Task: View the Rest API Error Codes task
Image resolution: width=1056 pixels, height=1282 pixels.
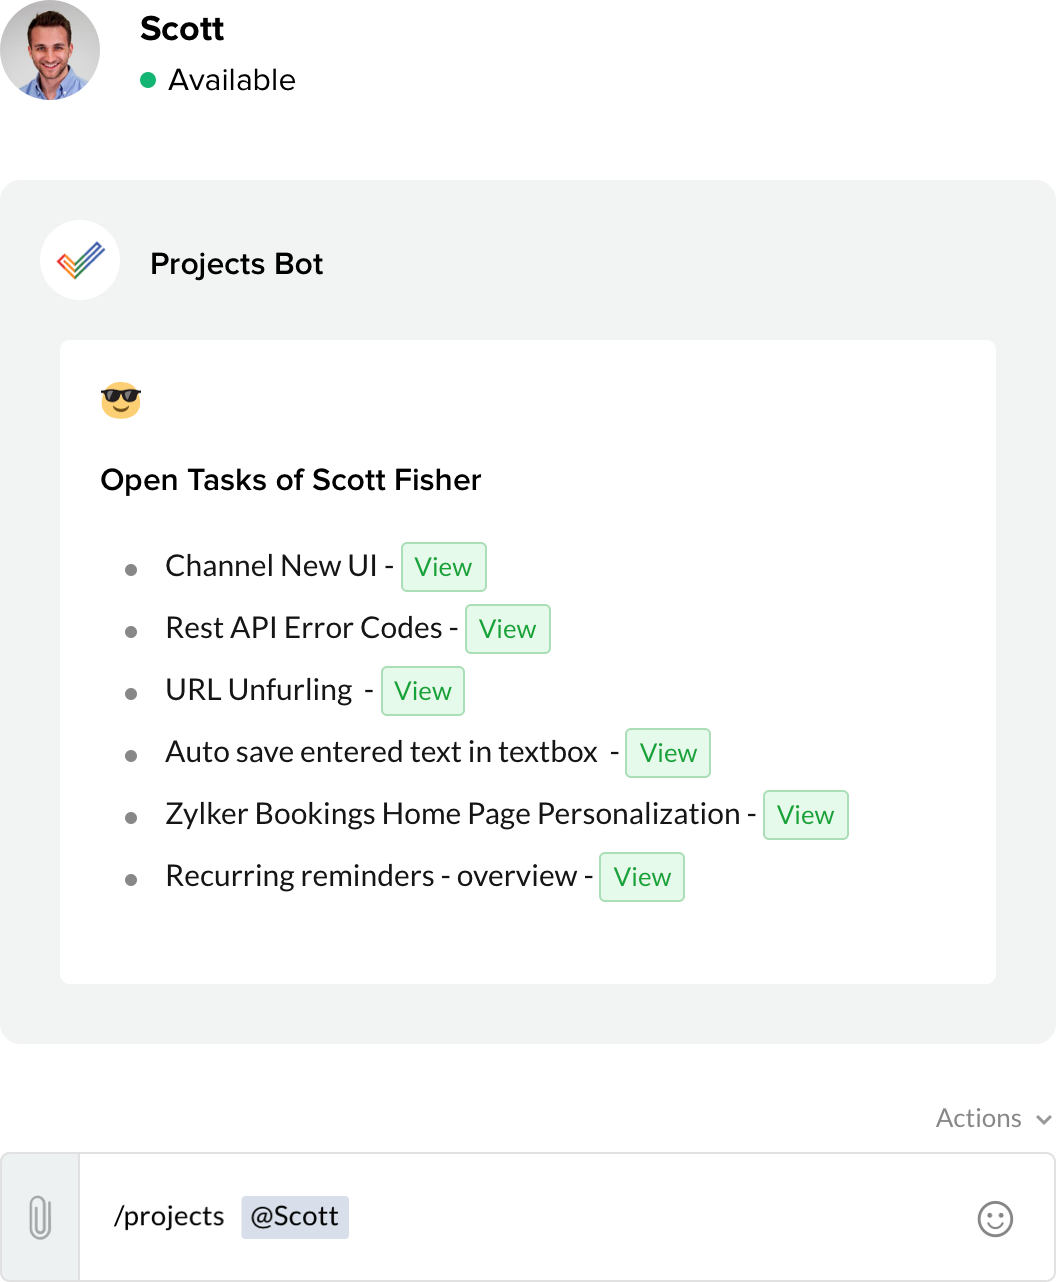Action: click(508, 629)
